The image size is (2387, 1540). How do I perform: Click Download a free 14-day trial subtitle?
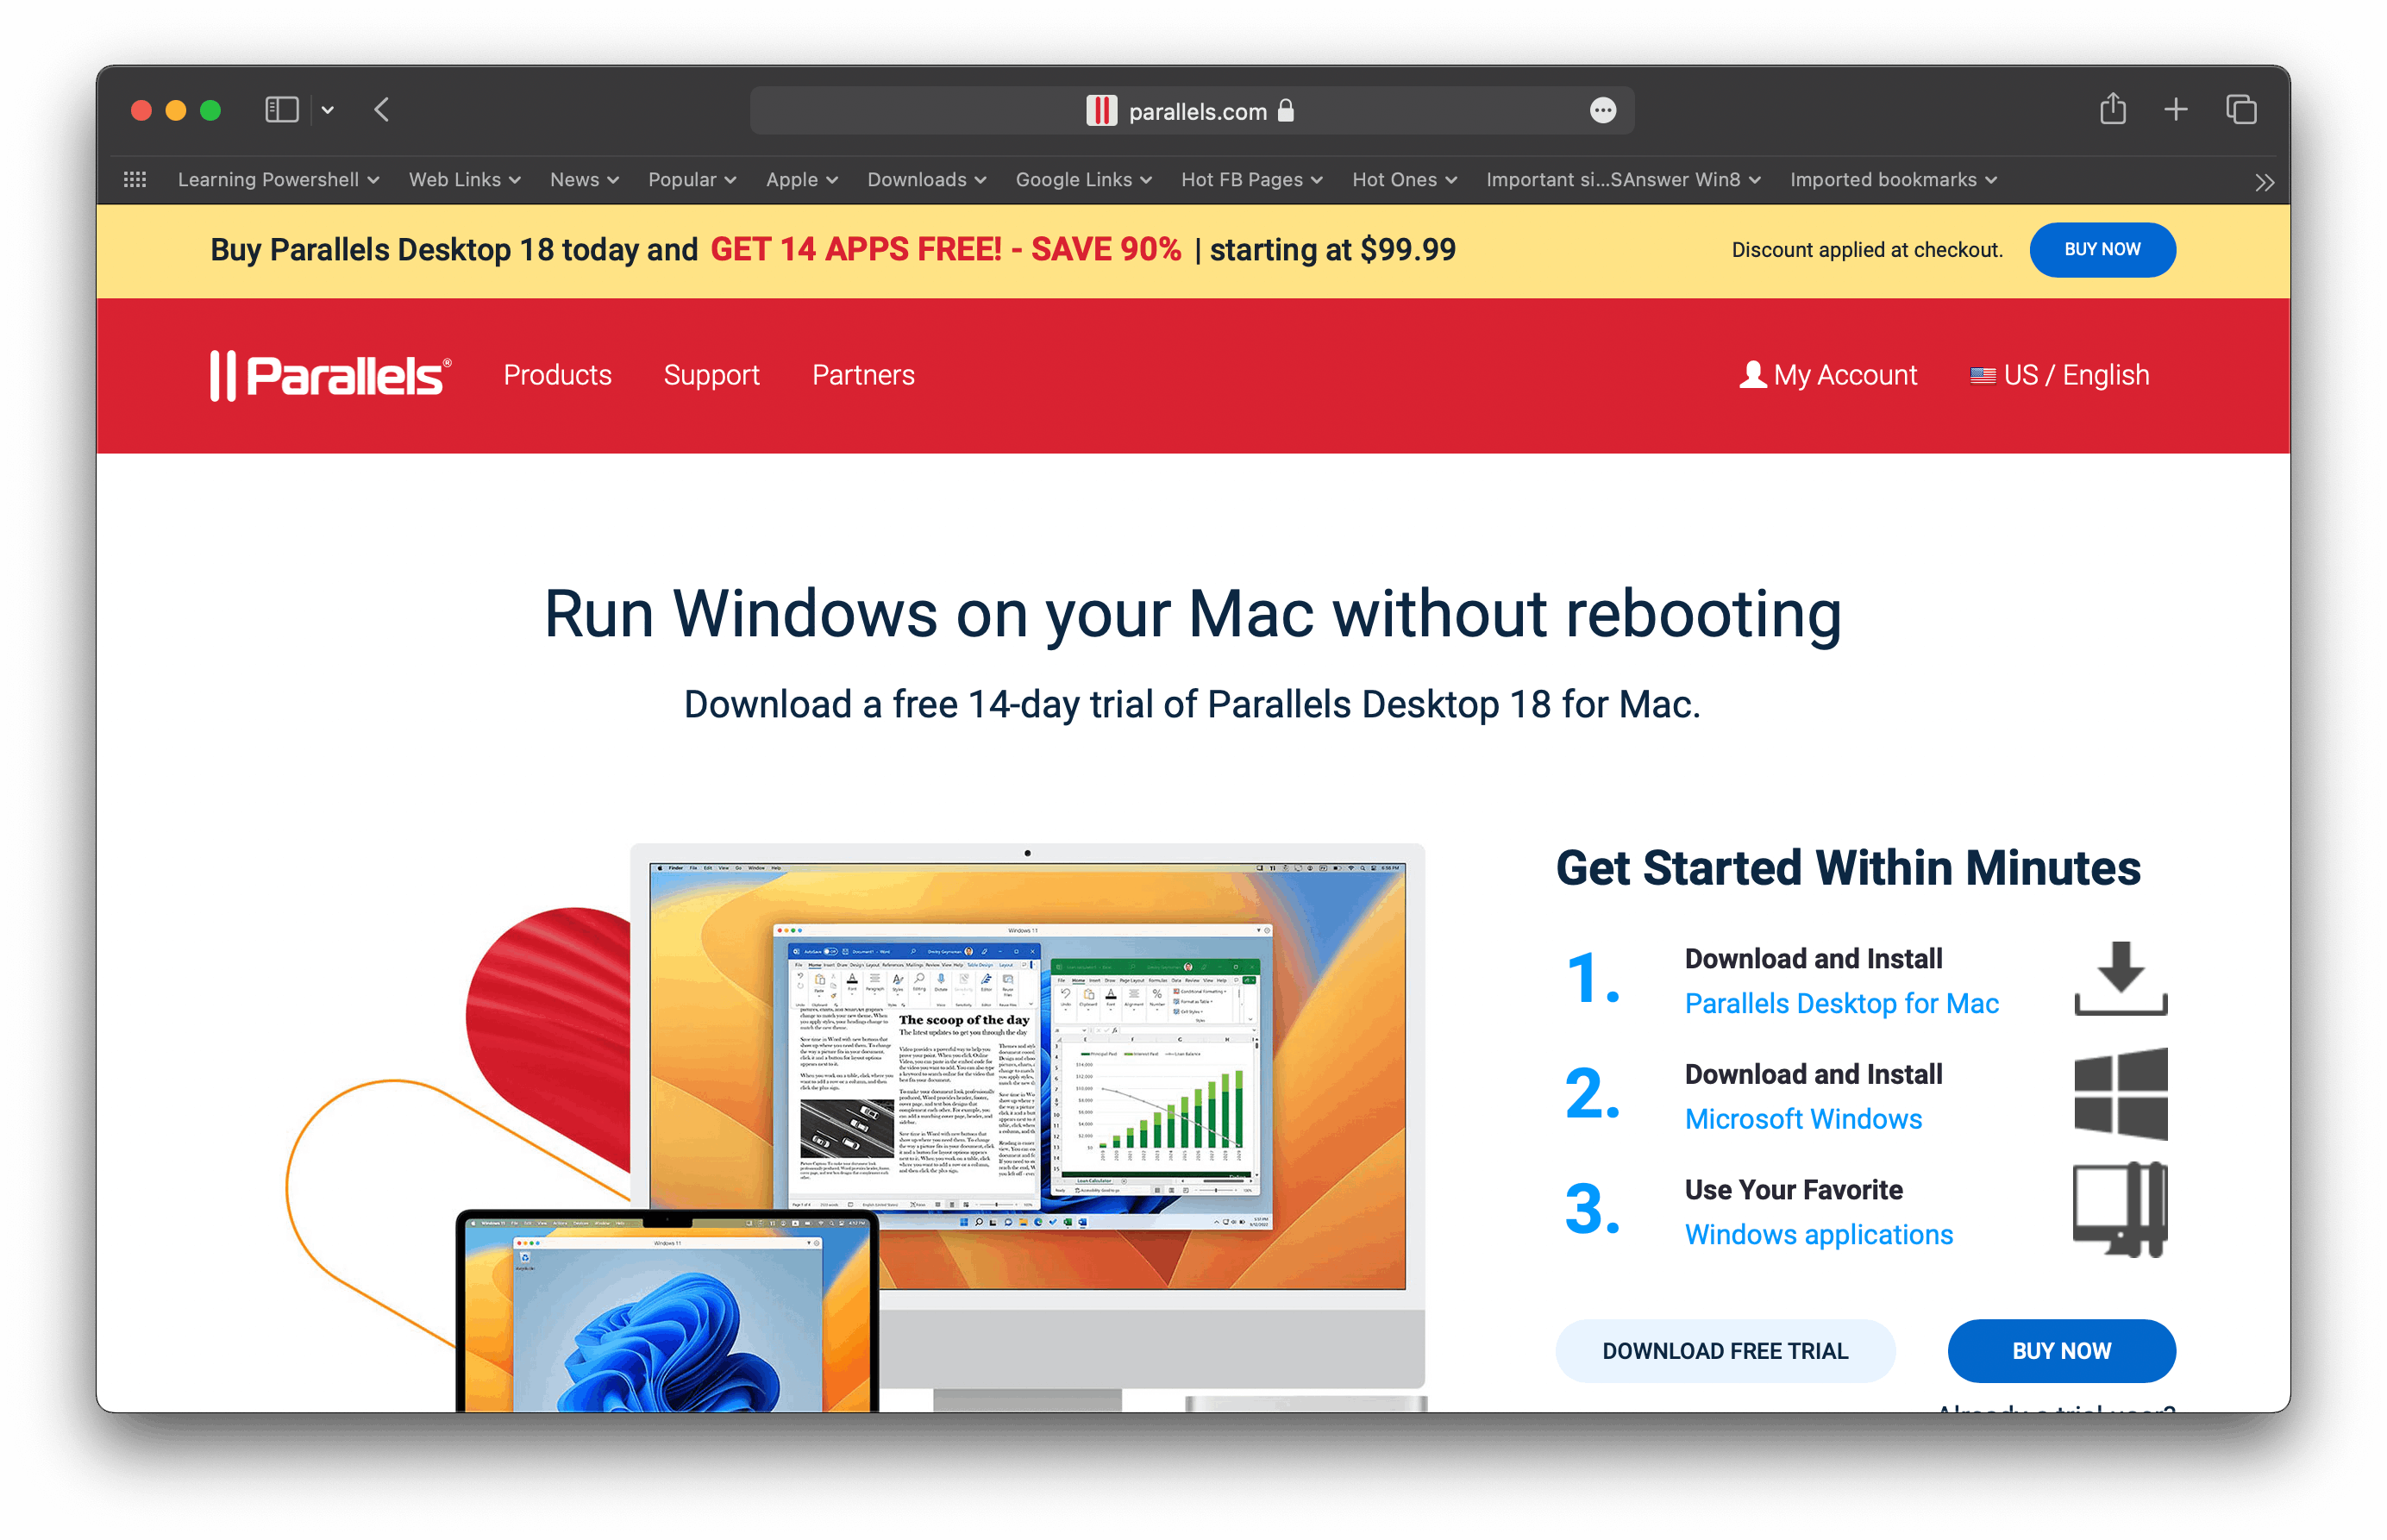click(x=1192, y=705)
